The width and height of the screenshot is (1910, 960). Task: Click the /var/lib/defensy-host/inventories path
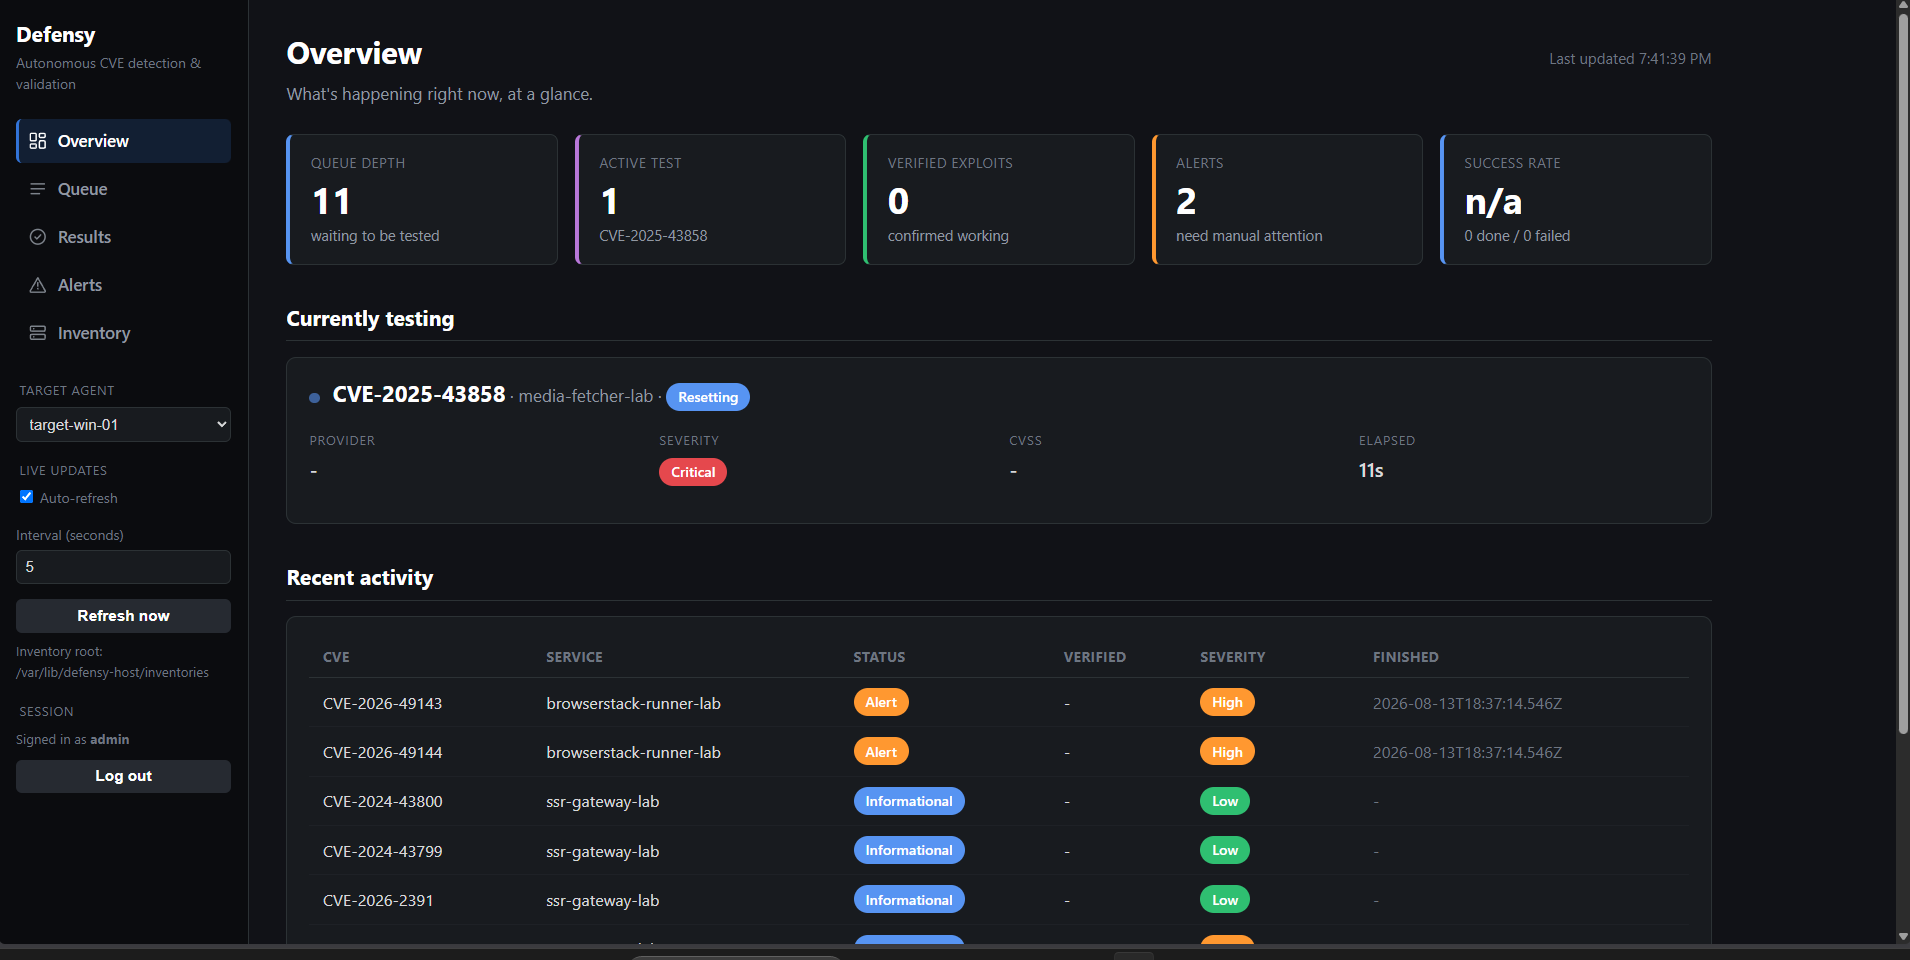coord(112,673)
